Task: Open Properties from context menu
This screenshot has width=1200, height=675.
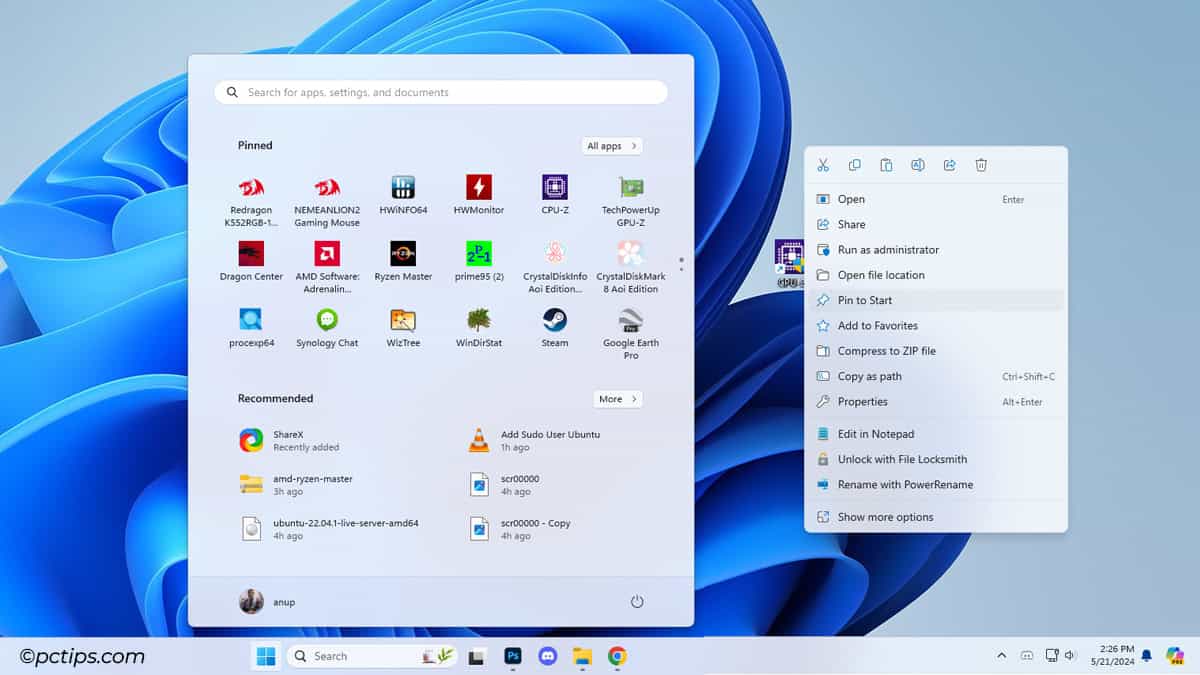Action: [x=936, y=402]
